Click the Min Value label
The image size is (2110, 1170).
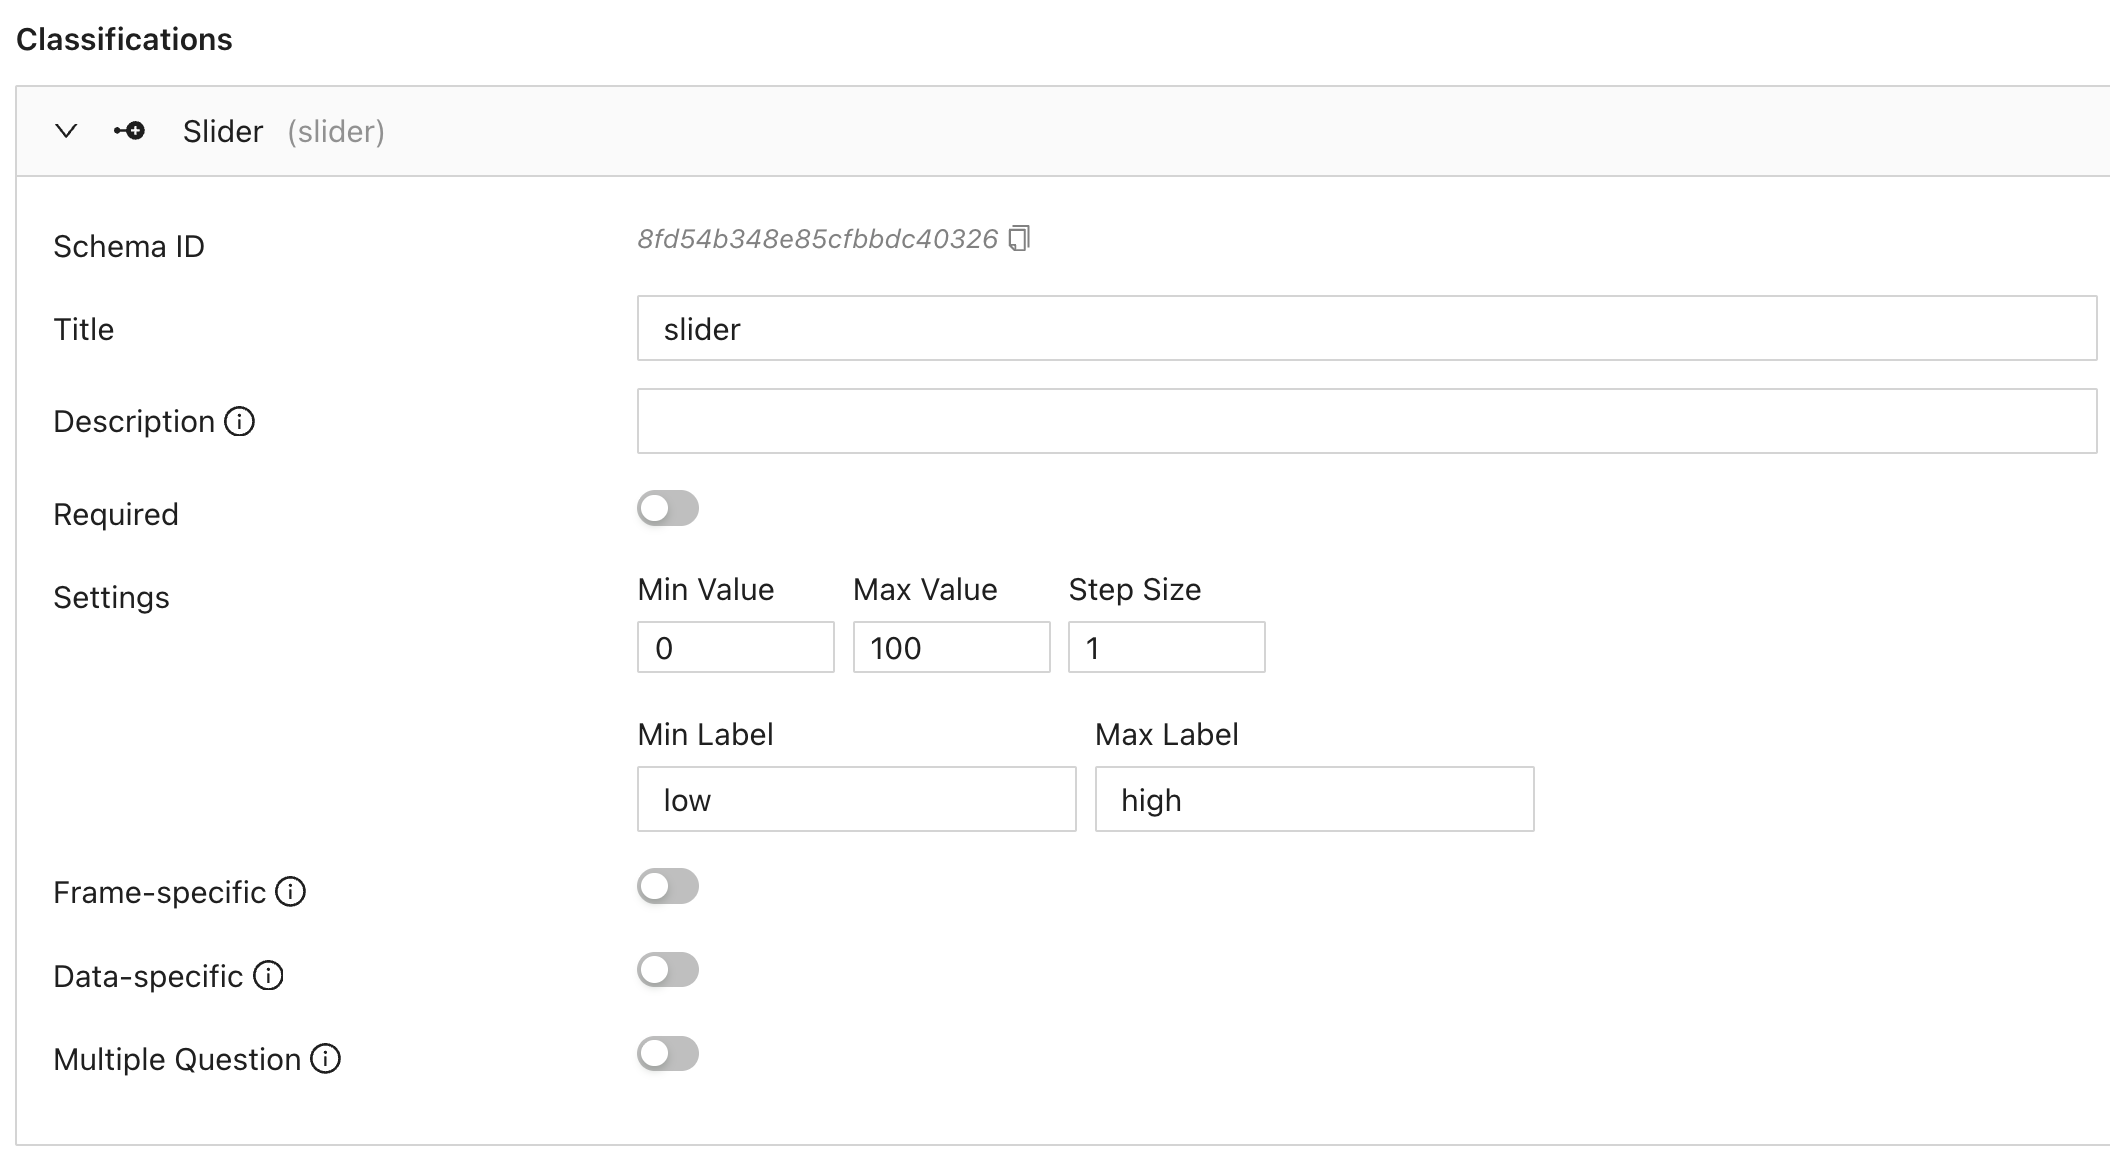pos(706,589)
